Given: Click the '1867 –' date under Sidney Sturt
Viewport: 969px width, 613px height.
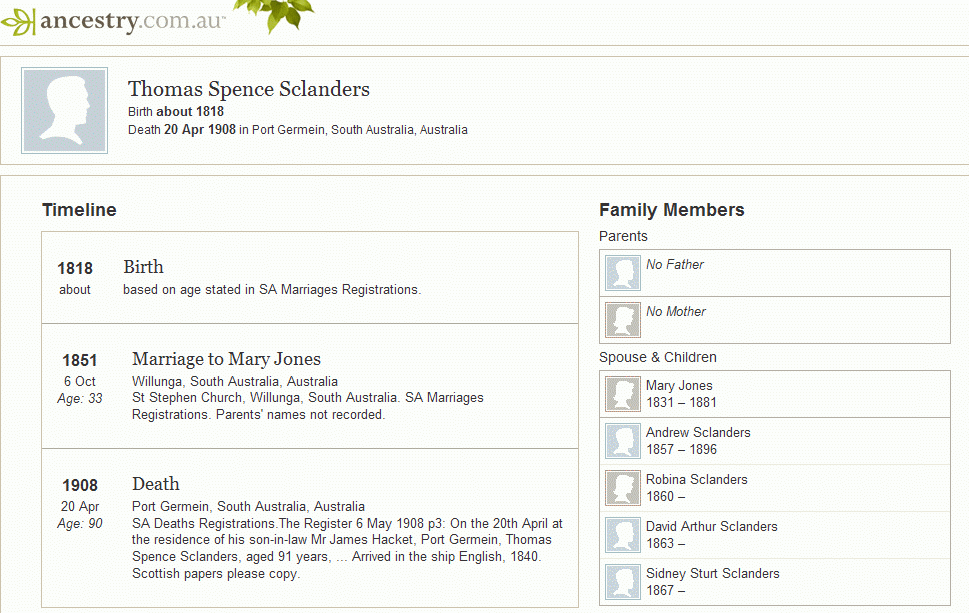Looking at the screenshot, I should pyautogui.click(x=665, y=590).
